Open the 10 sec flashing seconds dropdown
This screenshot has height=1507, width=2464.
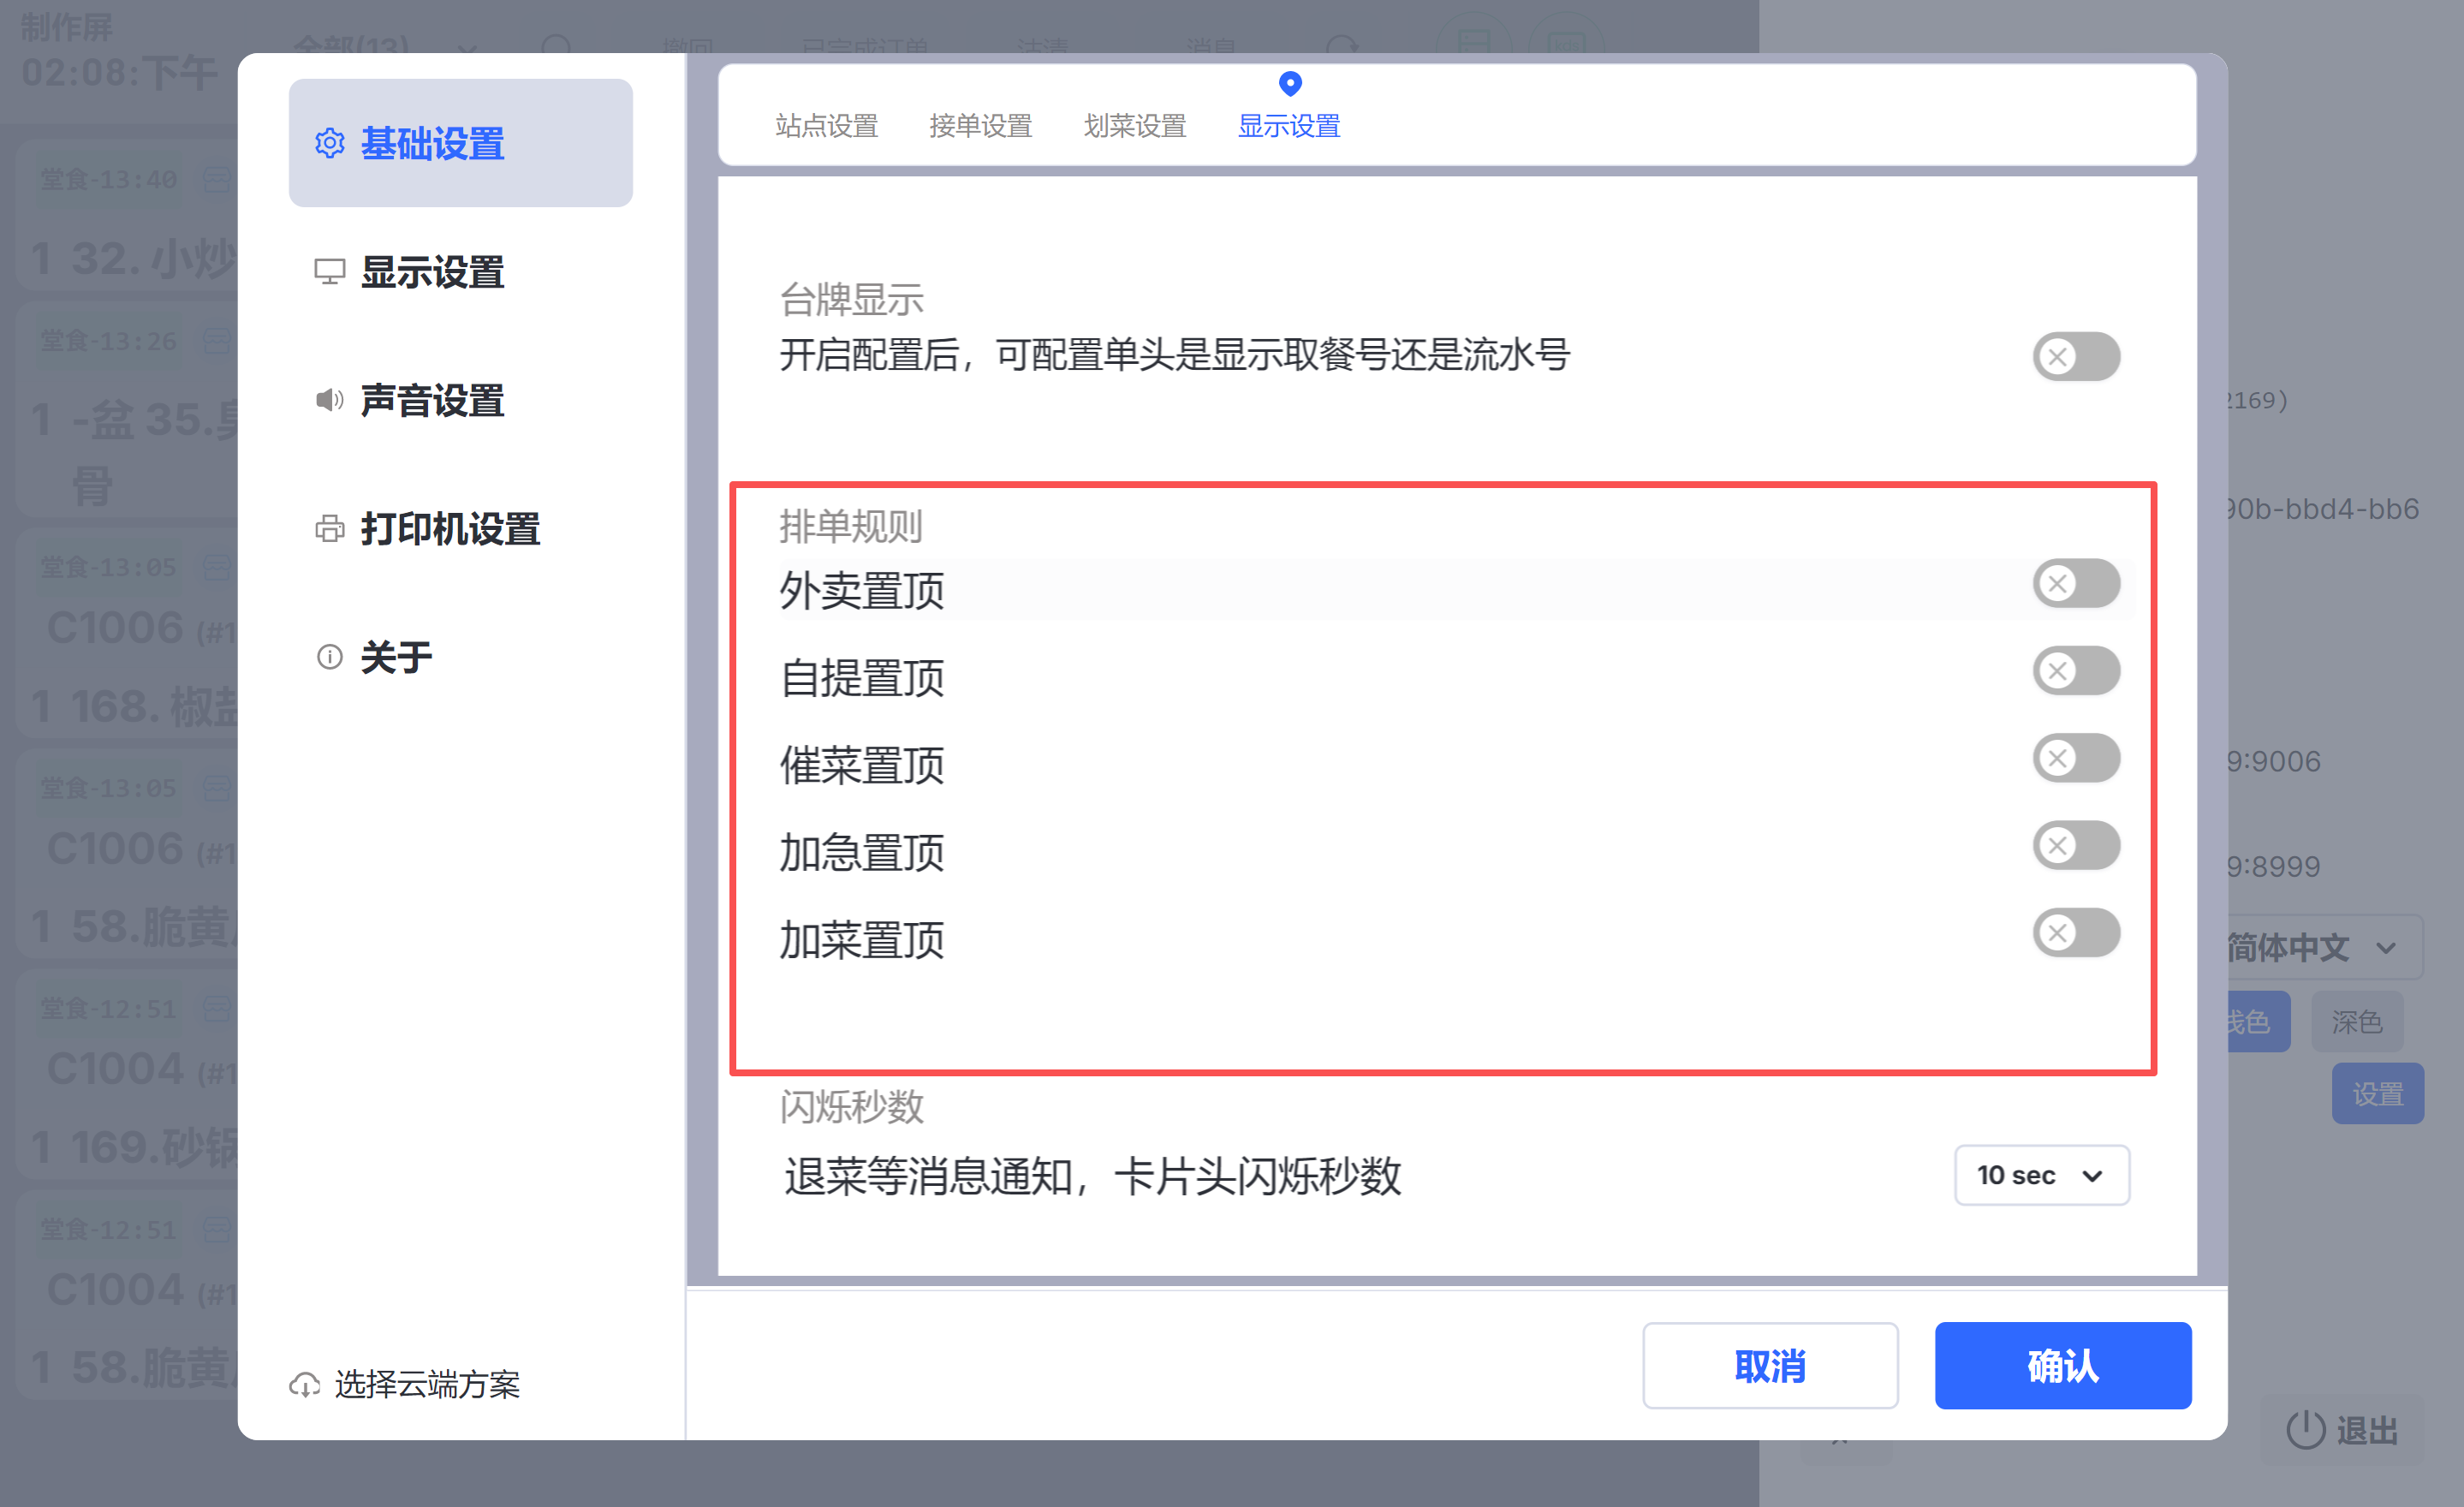pos(2041,1175)
